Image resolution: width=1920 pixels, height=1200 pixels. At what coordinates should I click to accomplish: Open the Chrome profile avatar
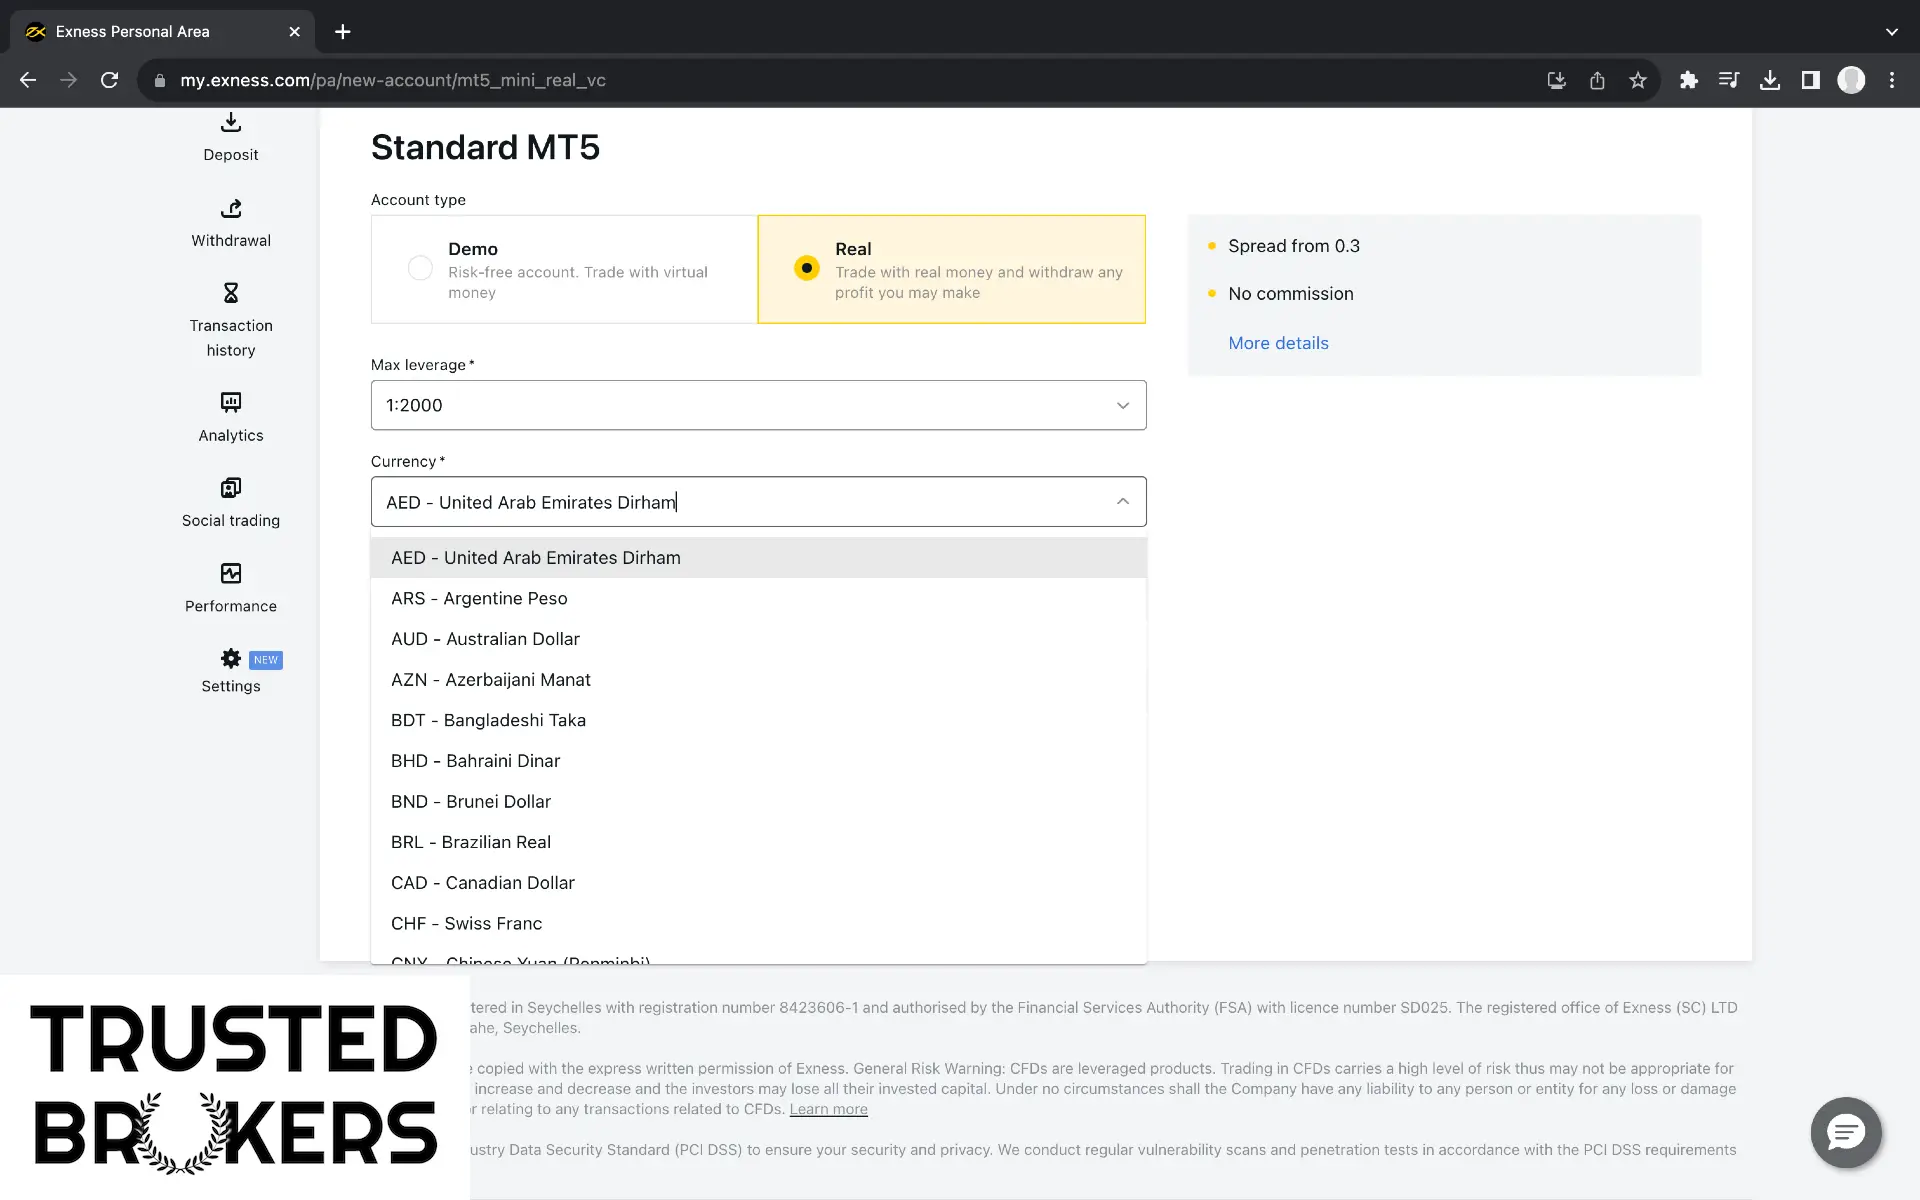pos(1851,80)
